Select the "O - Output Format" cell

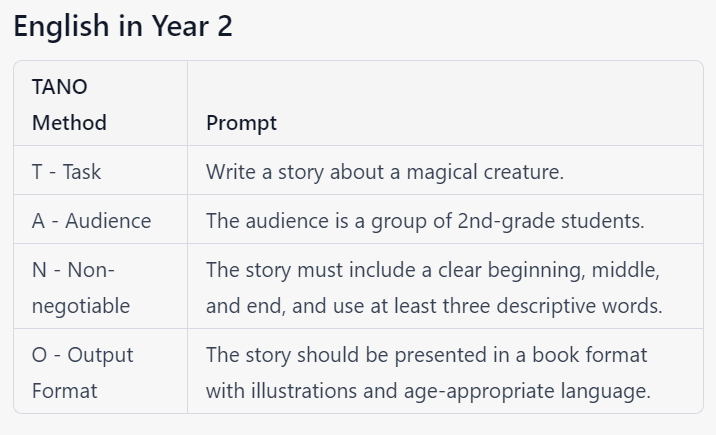click(x=82, y=373)
